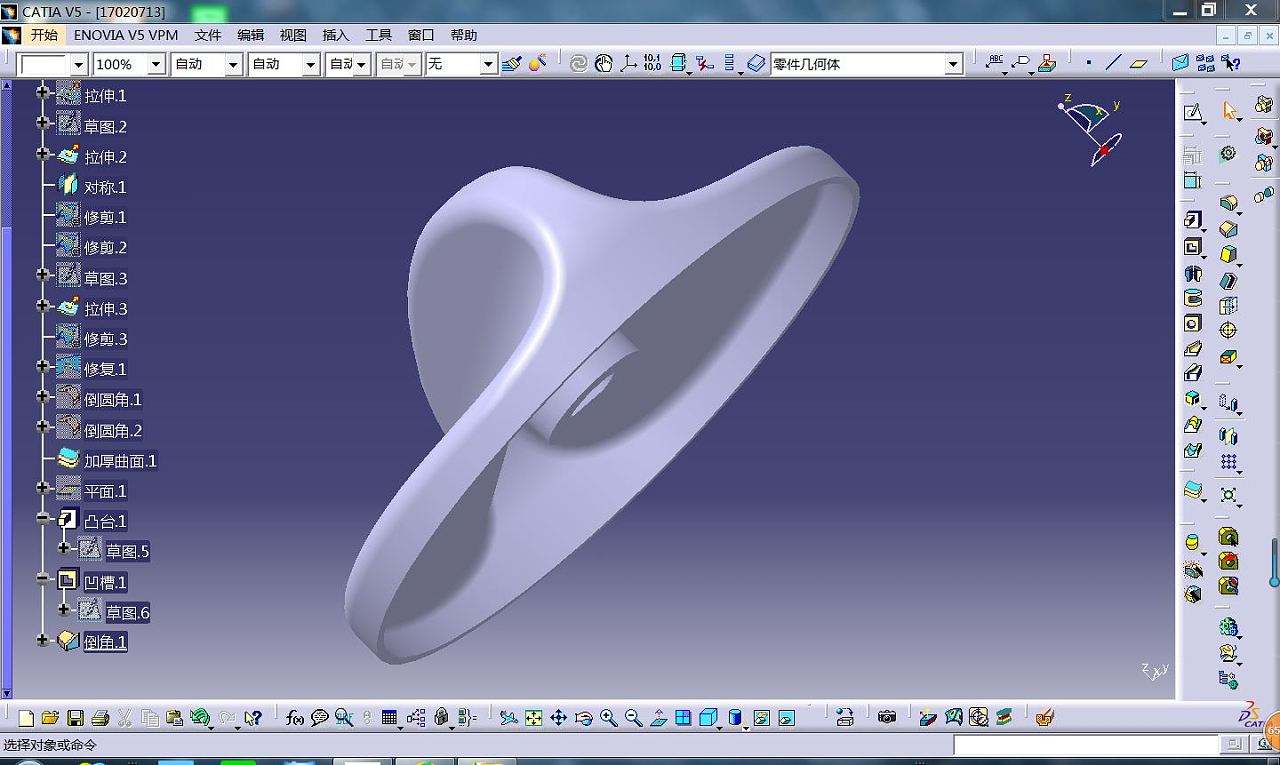Click the Save icon in bottom toolbar
1280x765 pixels.
click(x=75, y=718)
